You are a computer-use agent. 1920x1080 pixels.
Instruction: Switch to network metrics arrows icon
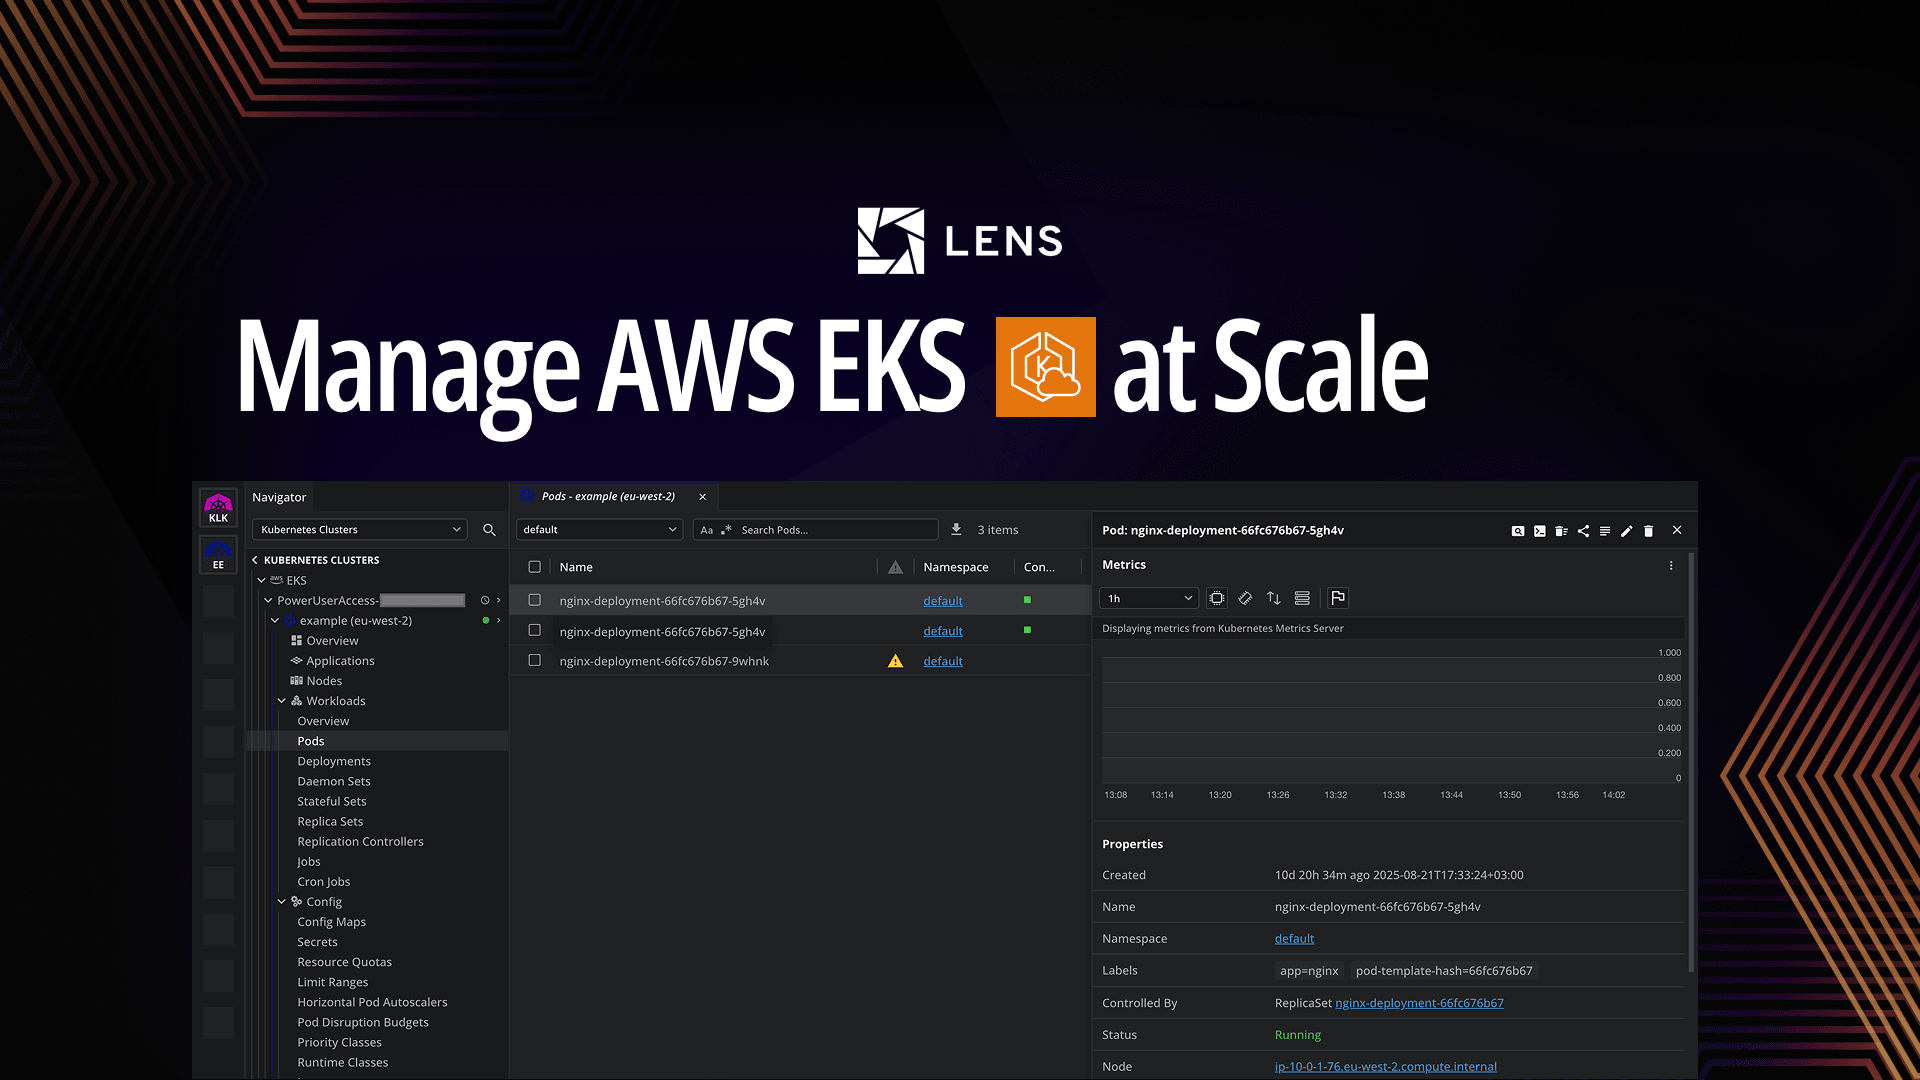click(x=1274, y=598)
